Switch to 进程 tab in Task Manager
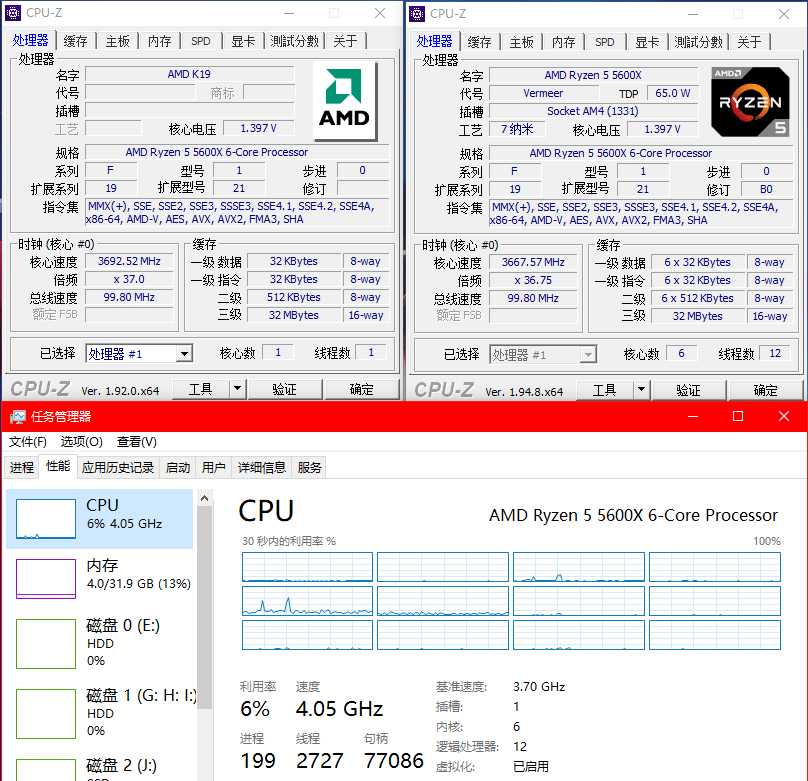 point(22,468)
